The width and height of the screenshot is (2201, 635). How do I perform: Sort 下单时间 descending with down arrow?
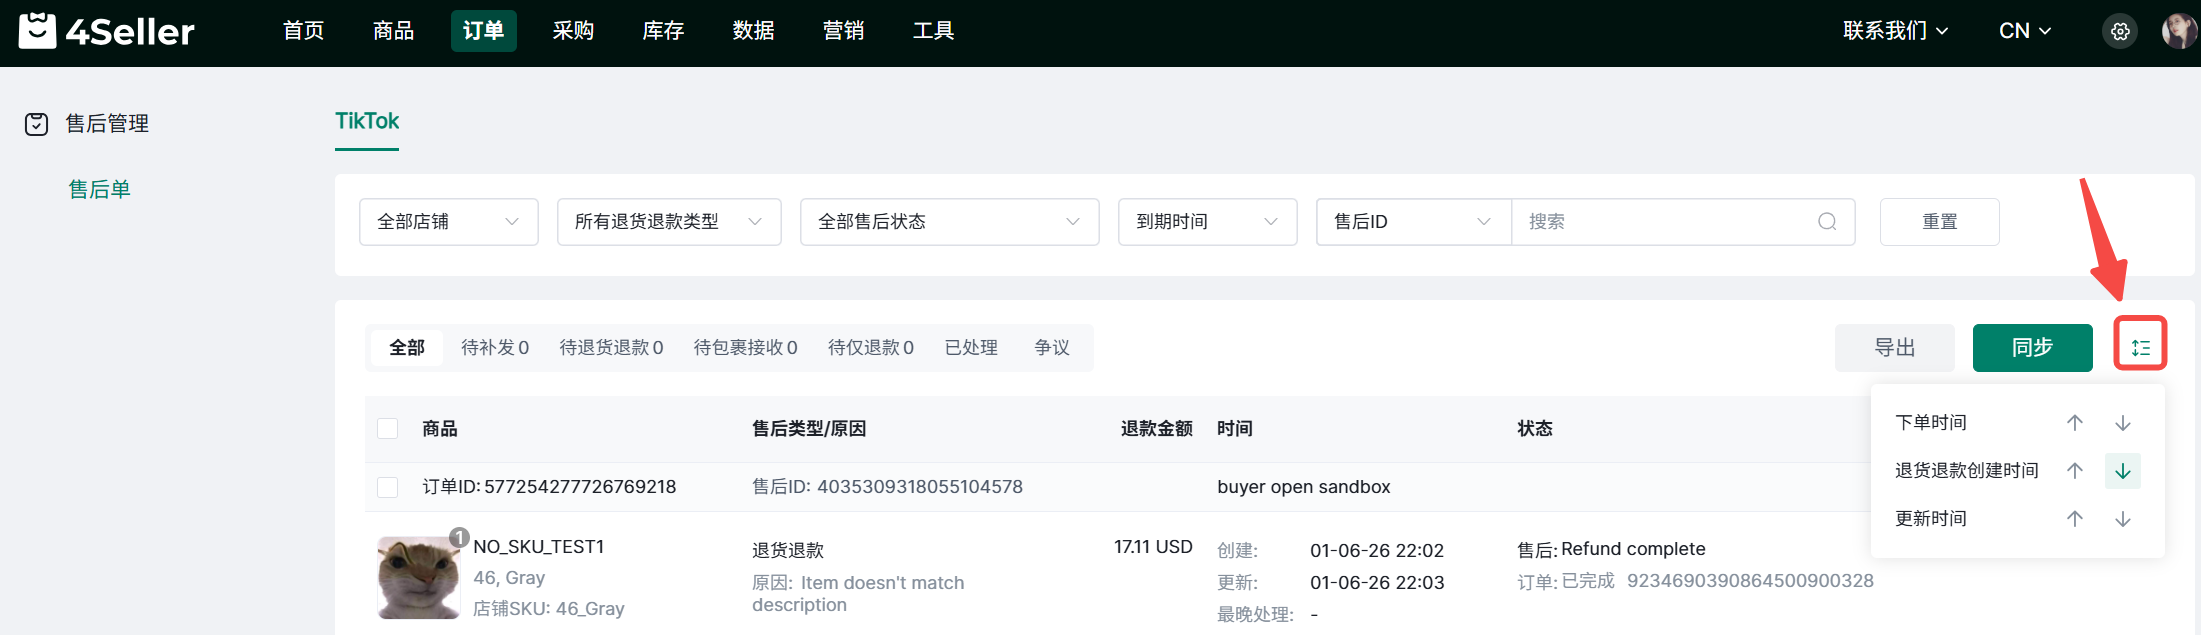coord(2122,423)
